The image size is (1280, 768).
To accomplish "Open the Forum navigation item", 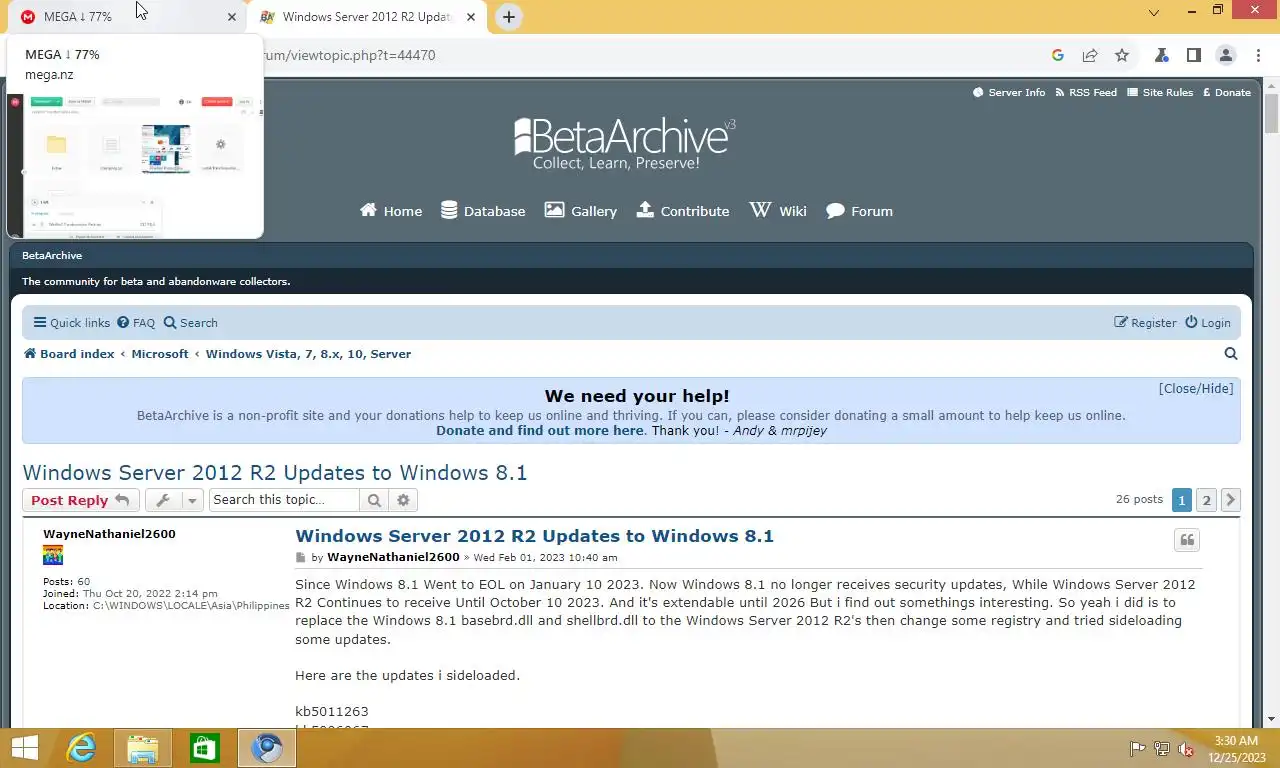I will 859,211.
